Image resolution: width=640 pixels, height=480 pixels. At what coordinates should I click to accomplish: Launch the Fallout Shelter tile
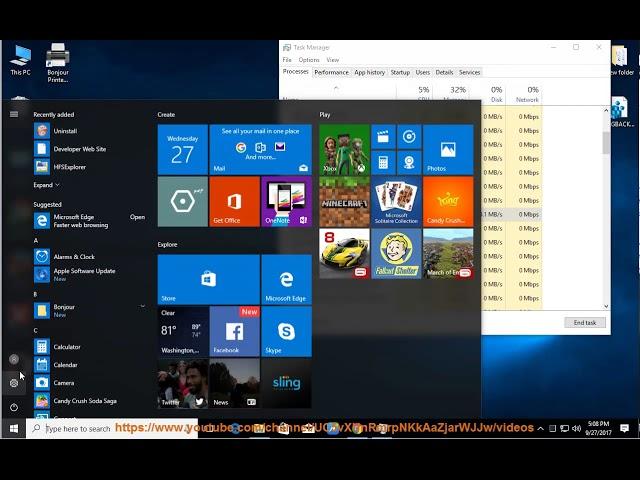click(396, 253)
